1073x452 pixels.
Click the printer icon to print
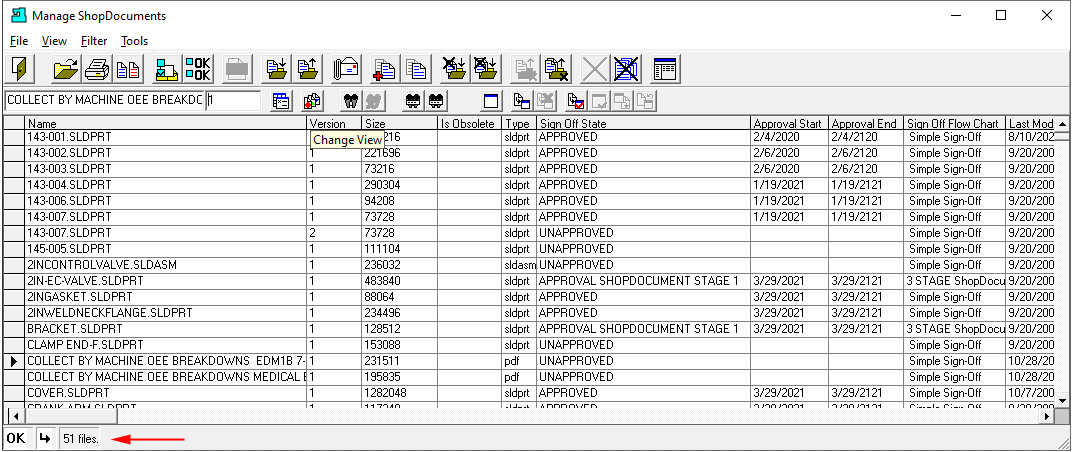coord(96,68)
